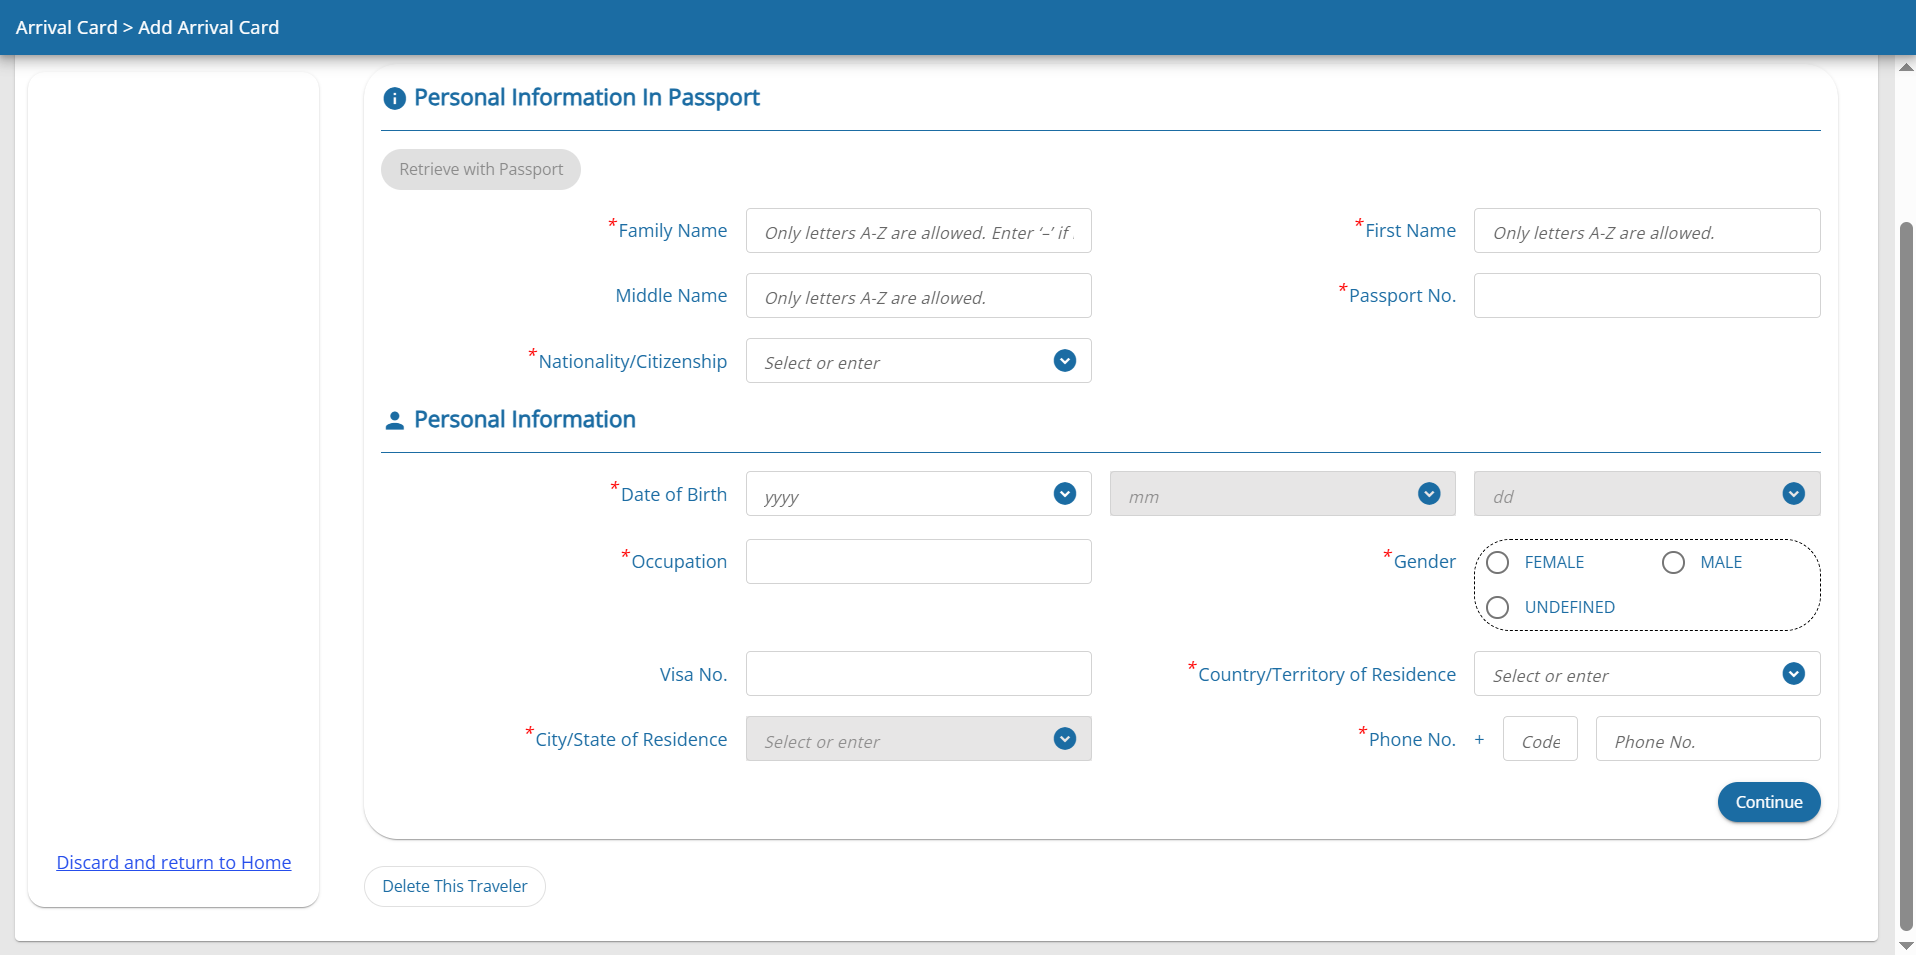Image resolution: width=1916 pixels, height=955 pixels.
Task: Click the Retrieve with Passport button
Action: [480, 169]
